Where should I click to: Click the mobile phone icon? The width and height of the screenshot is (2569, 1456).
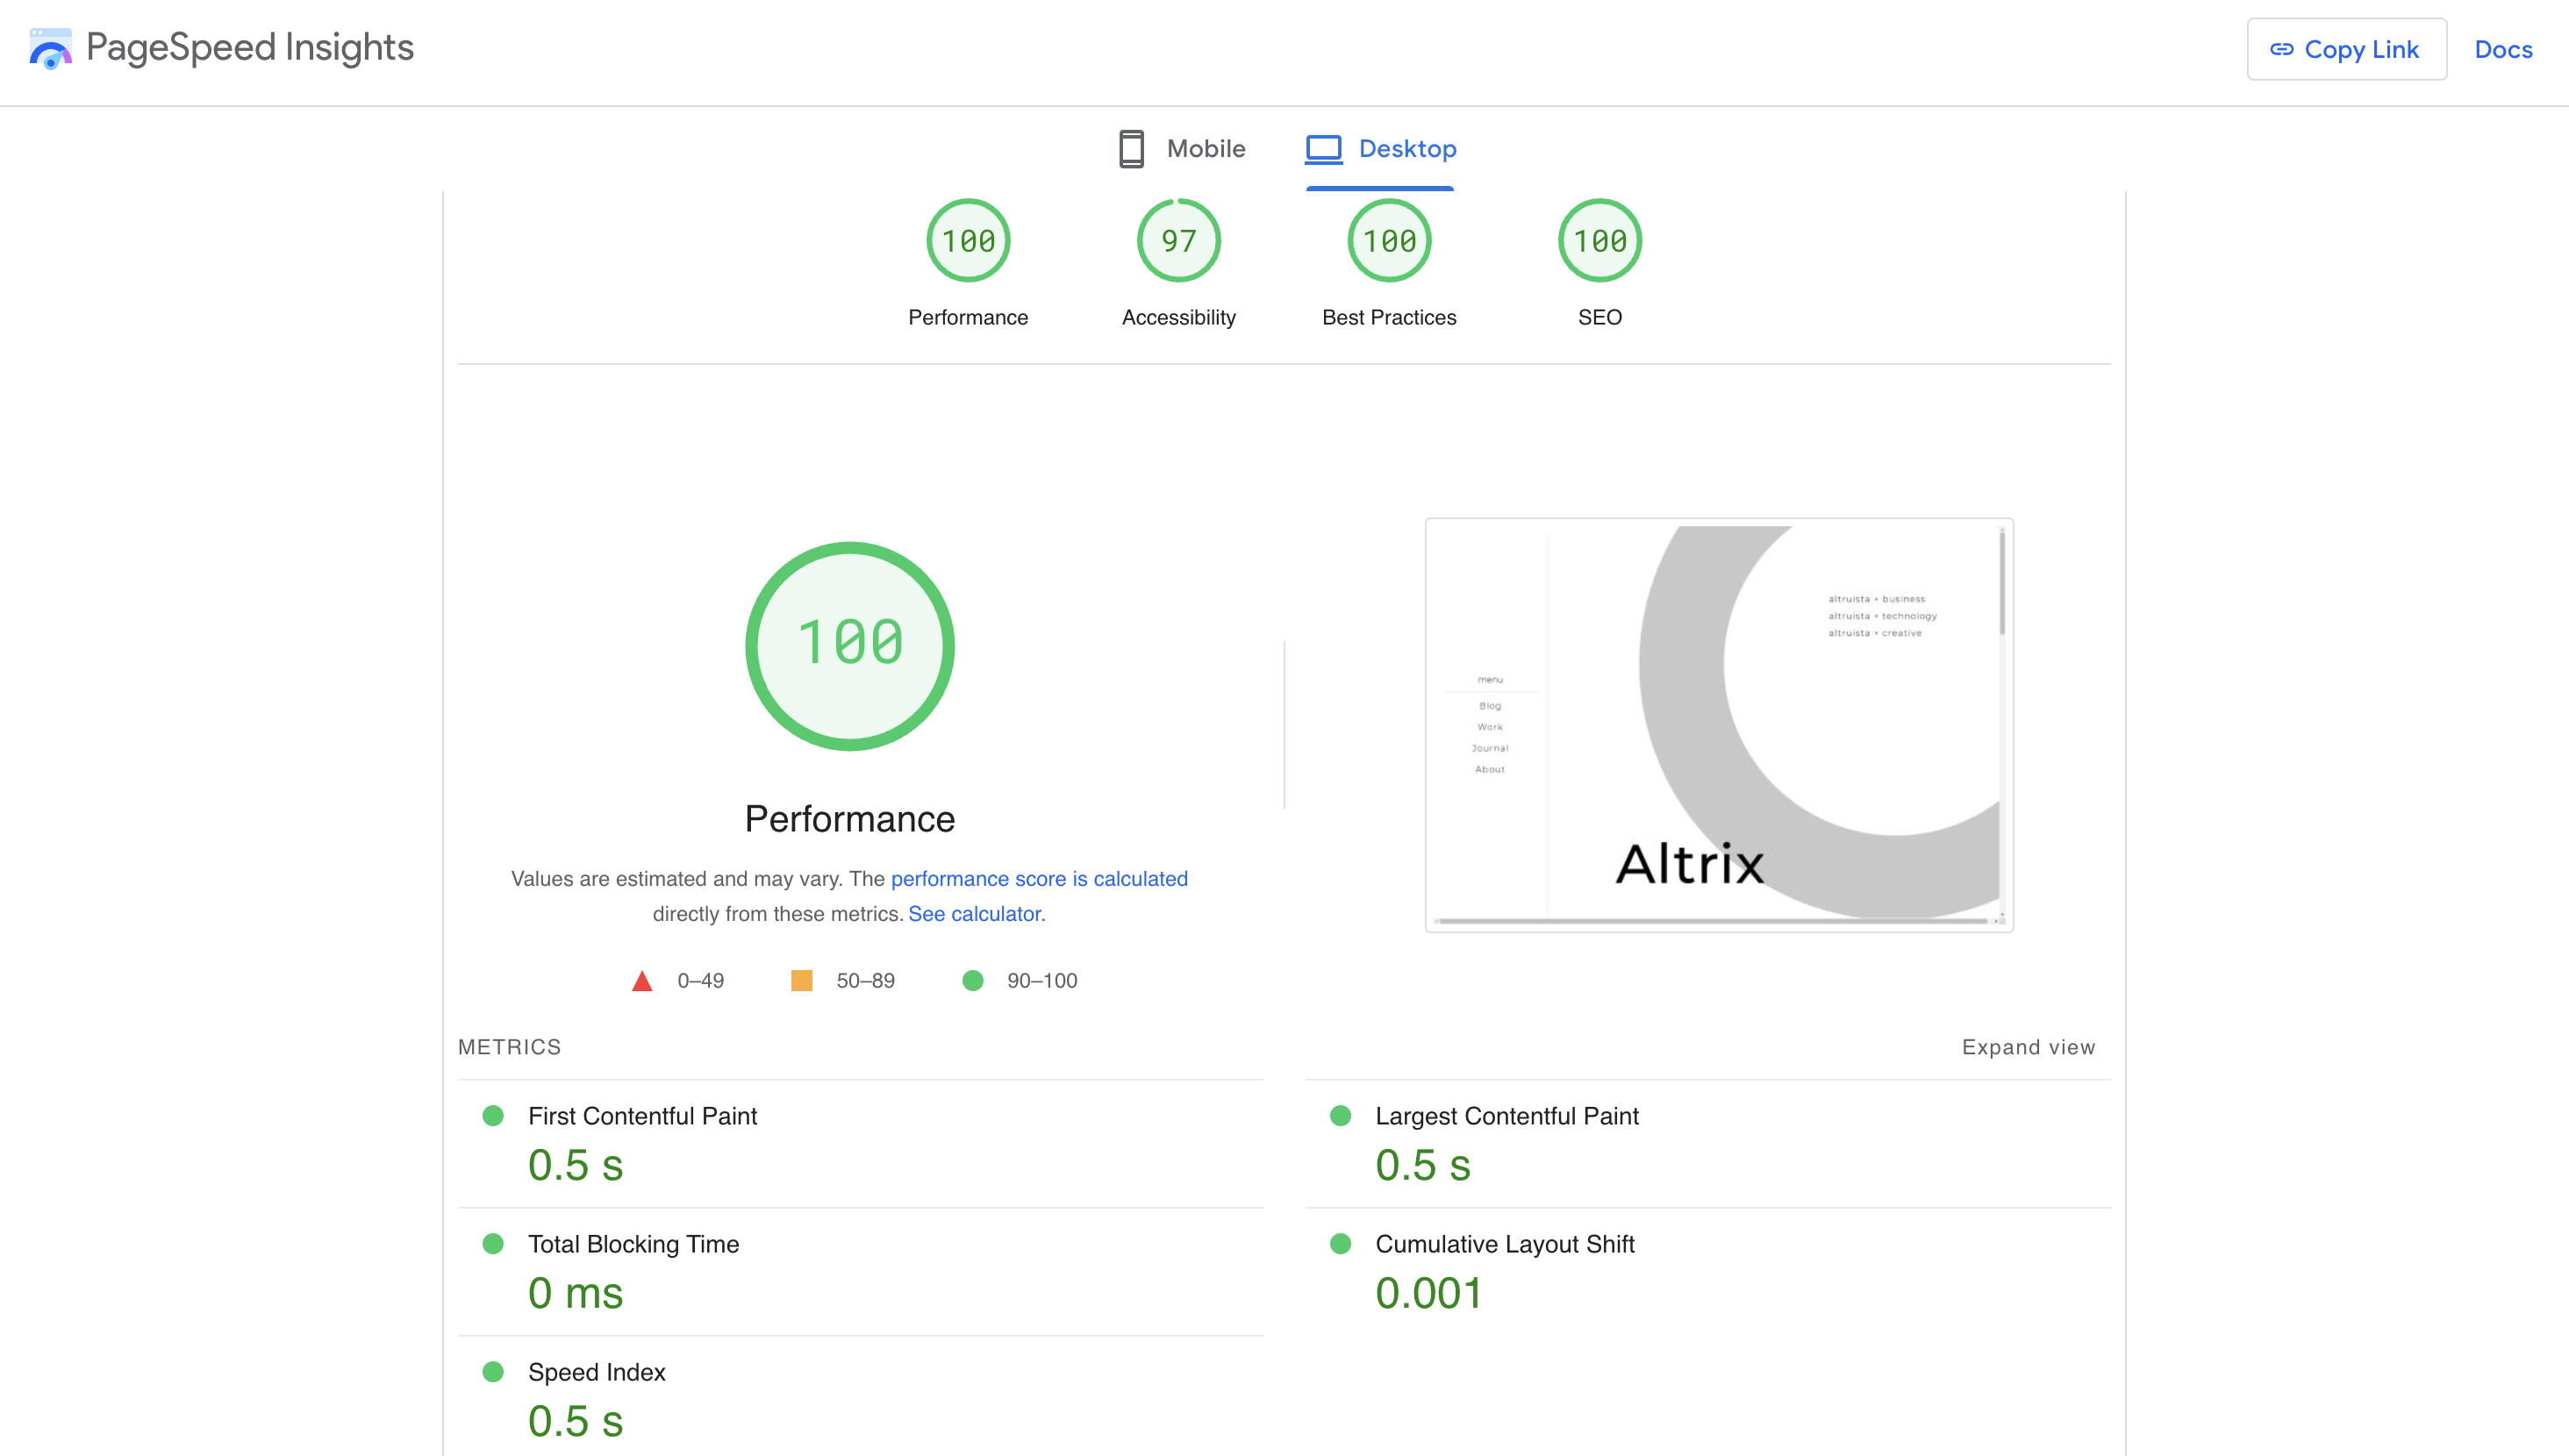point(1131,149)
